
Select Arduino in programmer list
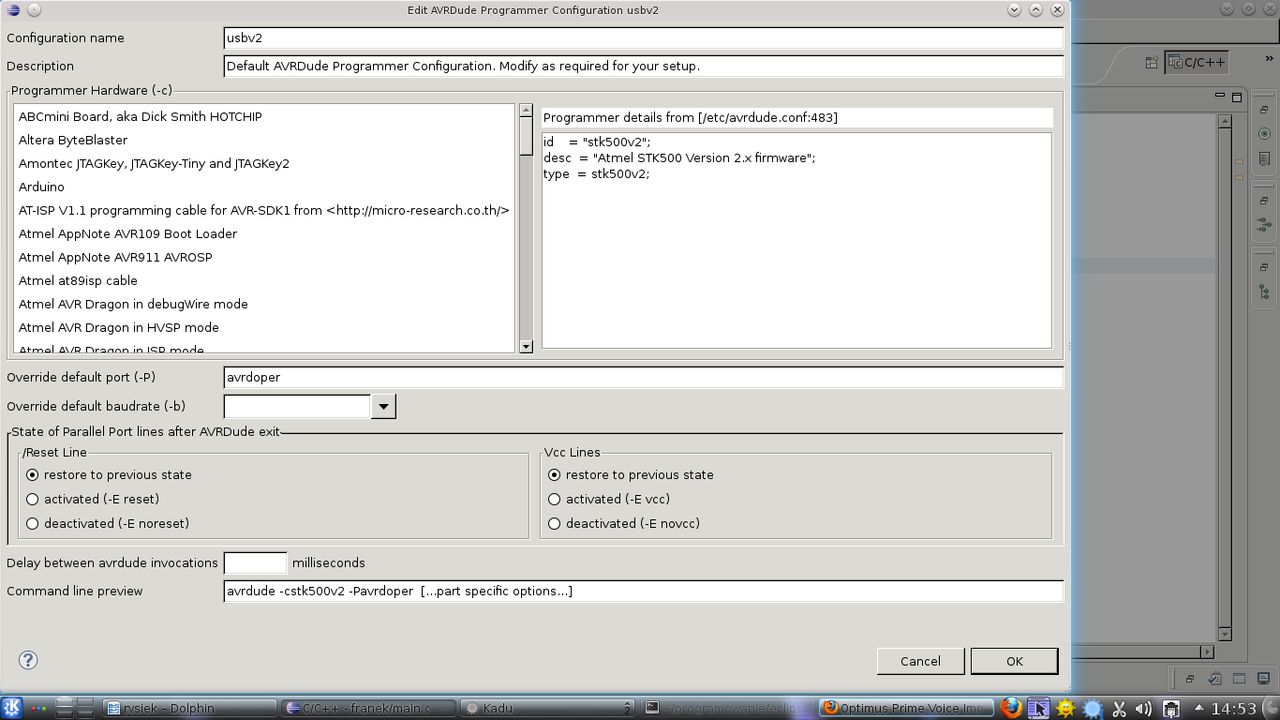coord(265,187)
